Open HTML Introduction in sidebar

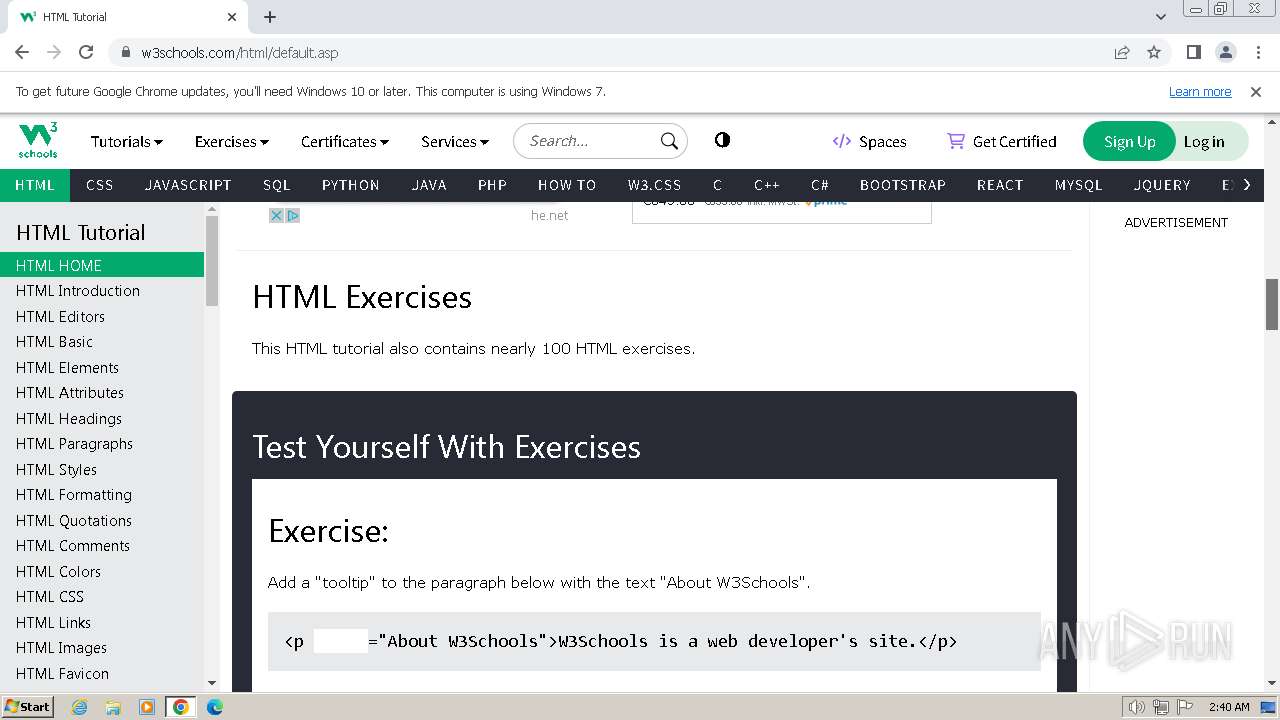tap(102, 290)
